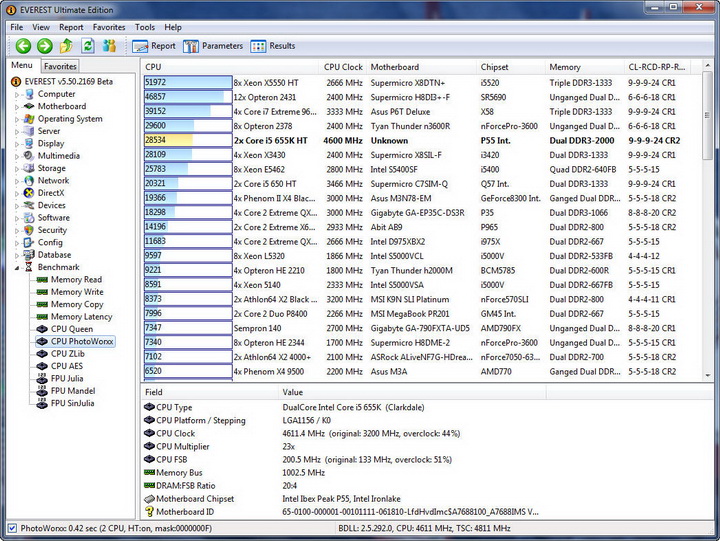
Task: Expand the Storage tree node
Action: pyautogui.click(x=17, y=169)
